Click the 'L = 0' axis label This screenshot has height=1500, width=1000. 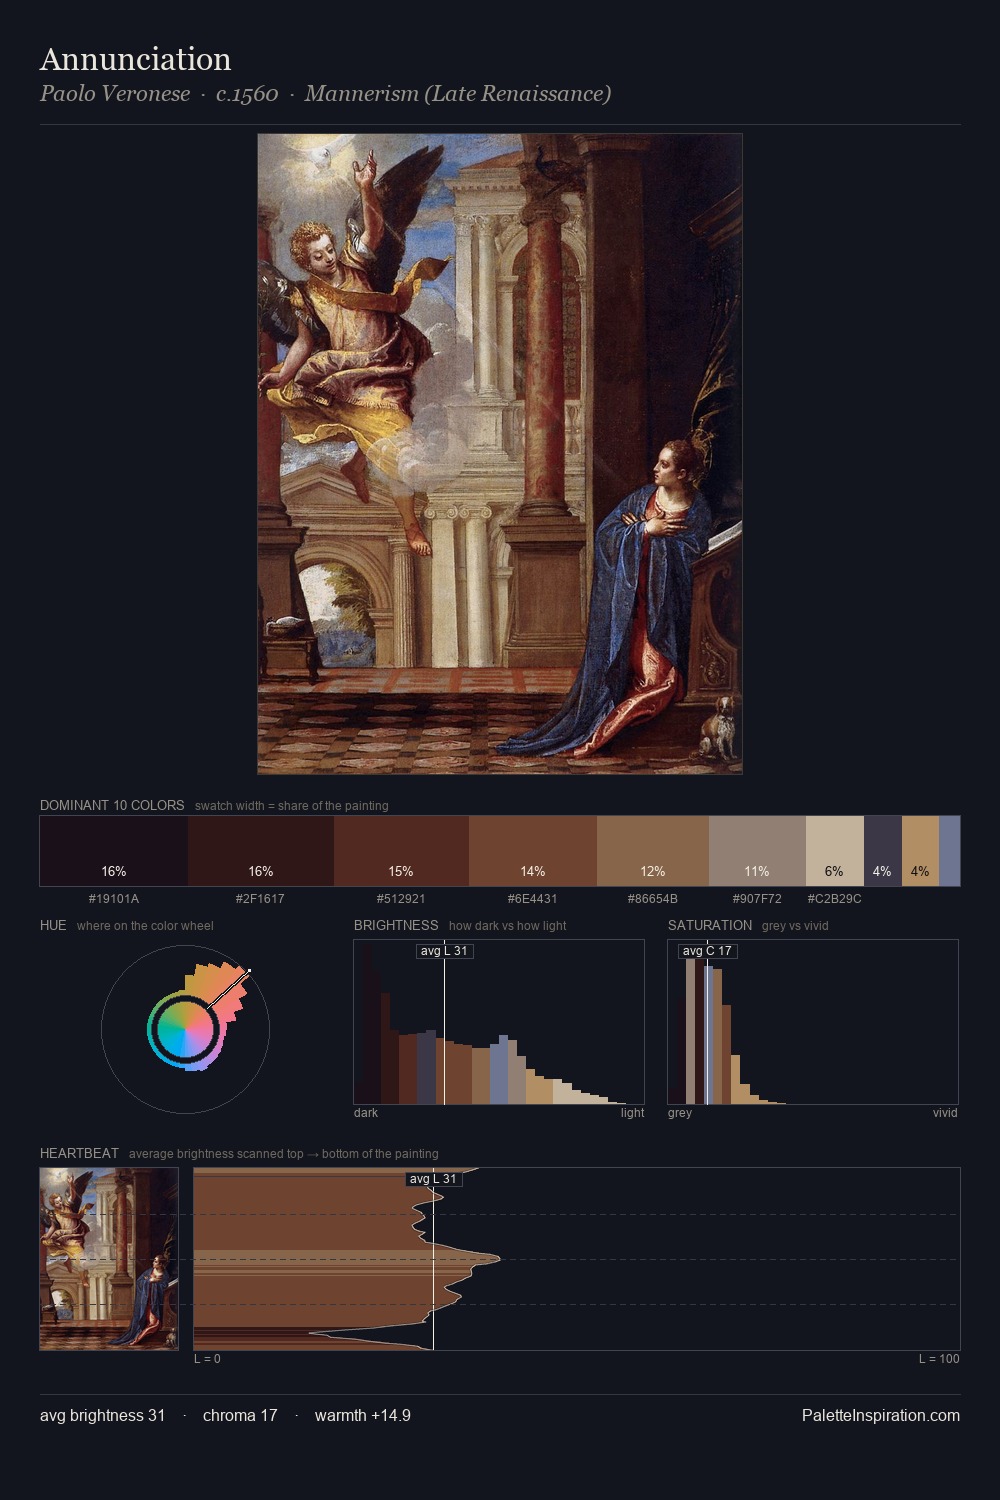coord(207,1359)
